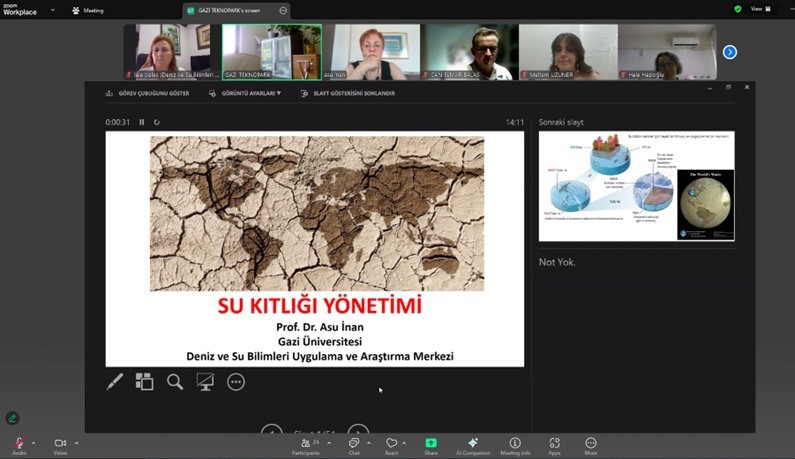The height and width of the screenshot is (459, 795).
Task: Expand video options arrow beside Video
Action: [77, 443]
